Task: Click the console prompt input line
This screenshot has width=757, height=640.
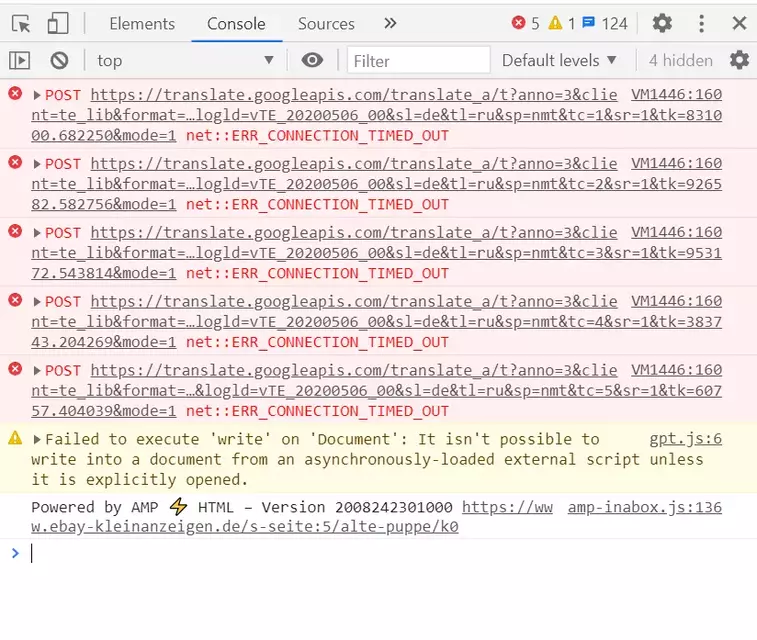Action: click(378, 553)
